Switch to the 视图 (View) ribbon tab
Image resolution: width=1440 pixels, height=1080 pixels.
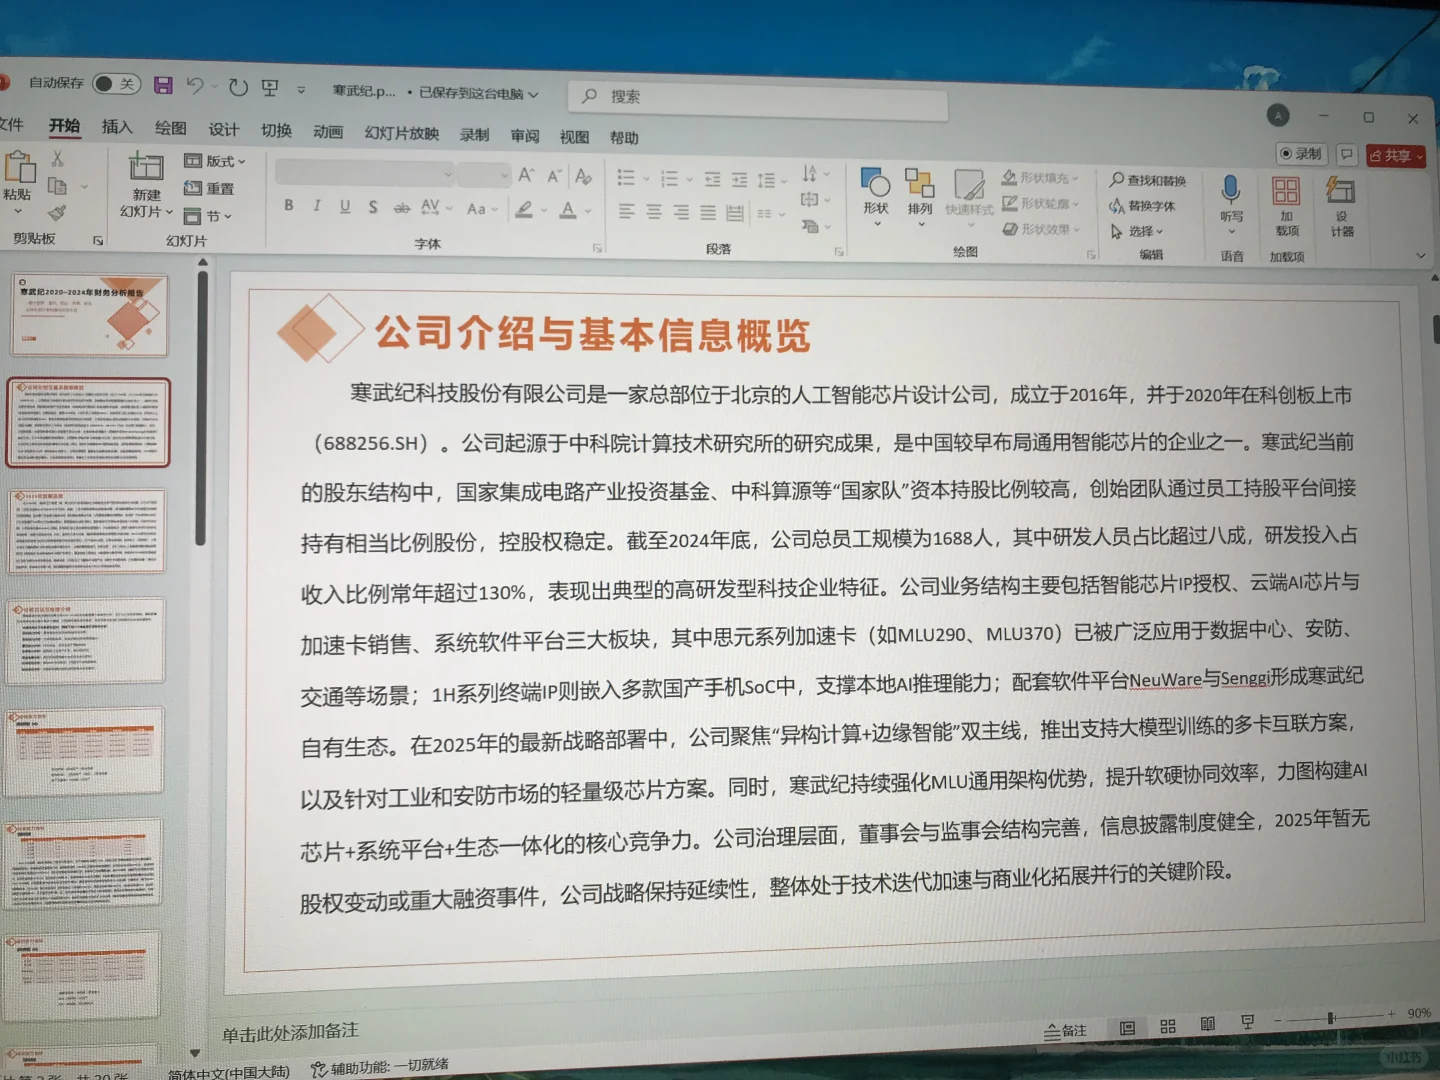point(573,137)
